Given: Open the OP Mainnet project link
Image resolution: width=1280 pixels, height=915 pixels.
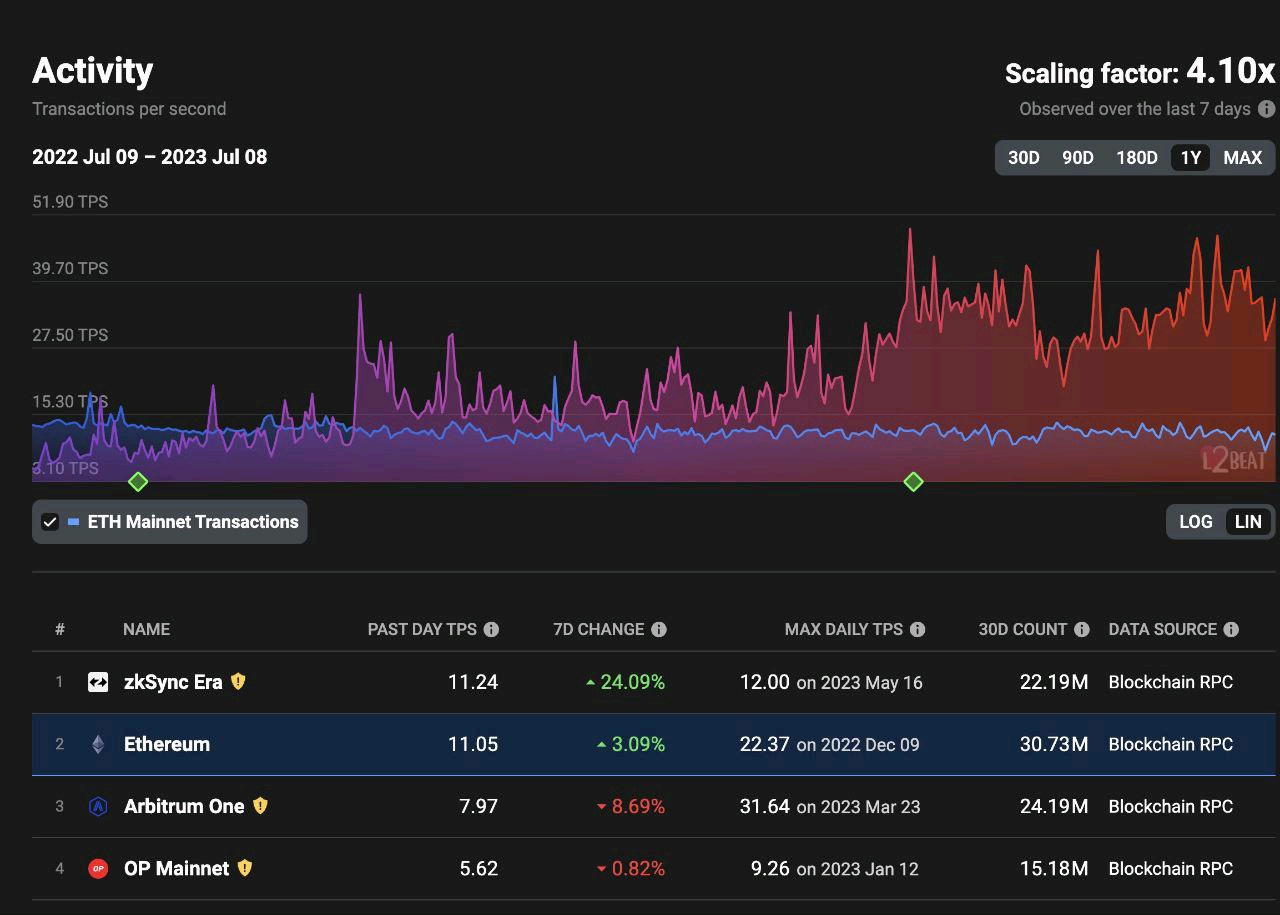Looking at the screenshot, I should (x=176, y=868).
